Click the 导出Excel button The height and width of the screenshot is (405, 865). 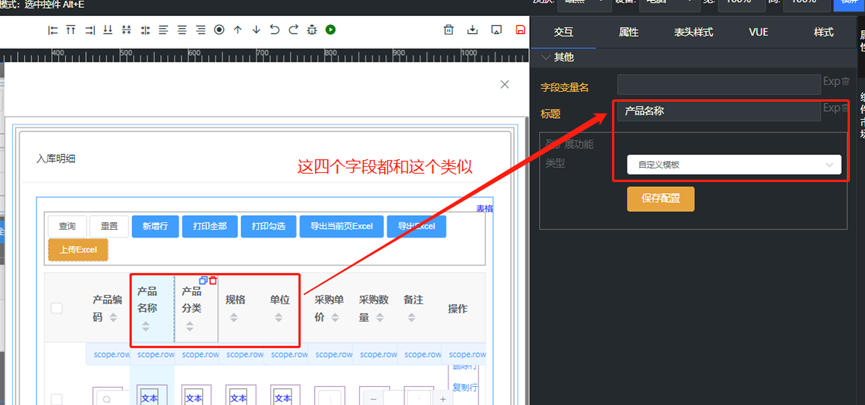pos(417,226)
